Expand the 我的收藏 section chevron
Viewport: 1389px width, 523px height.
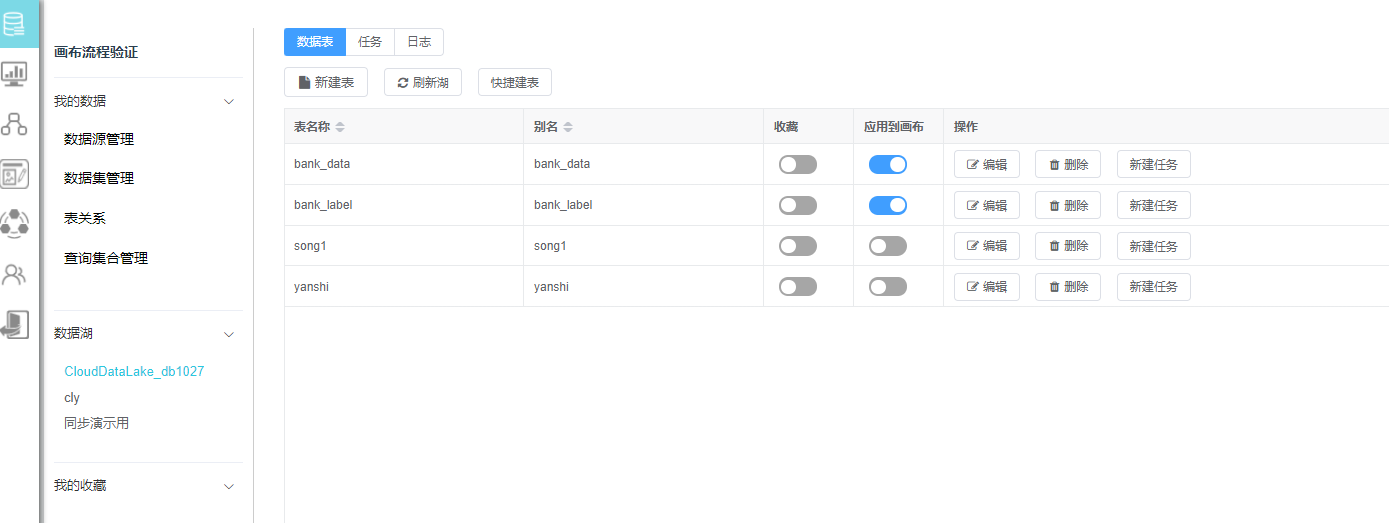point(229,487)
